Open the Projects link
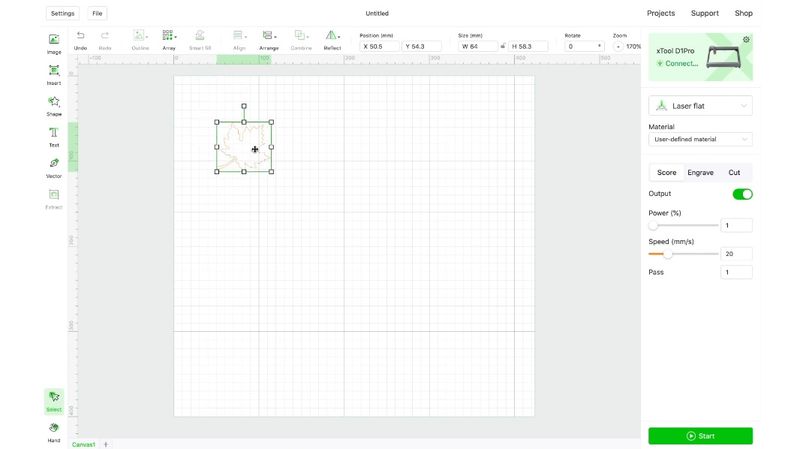Screen dimensions: 800x449 [660, 14]
